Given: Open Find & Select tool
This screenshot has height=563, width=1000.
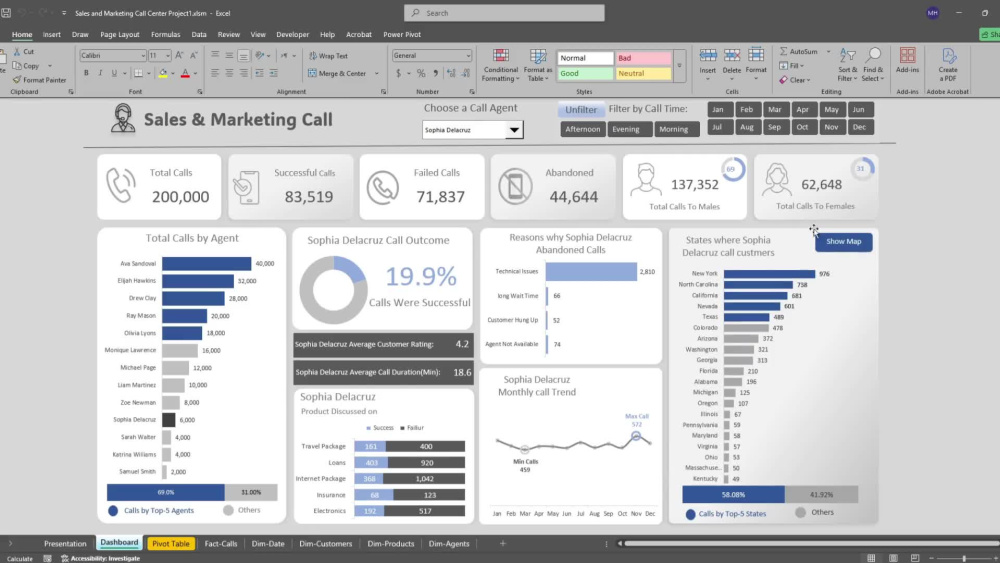Looking at the screenshot, I should tap(873, 64).
